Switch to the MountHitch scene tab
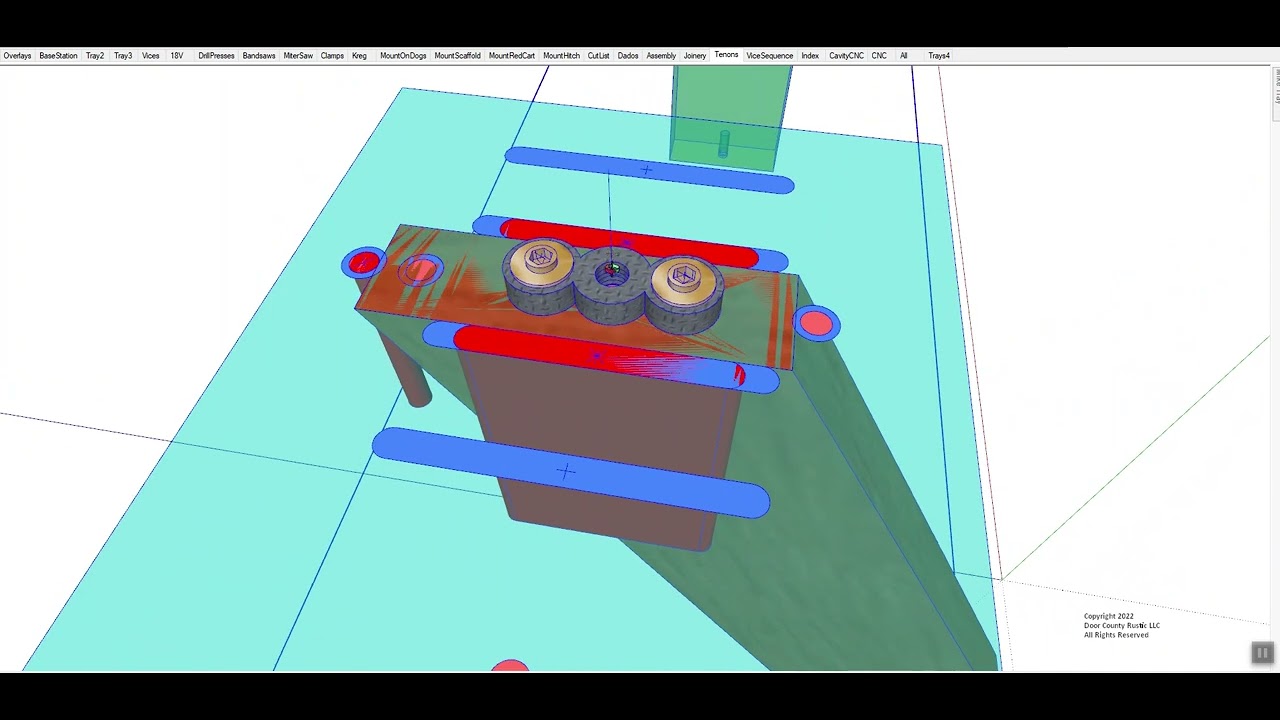Screen dimensions: 1280x720 (561, 56)
